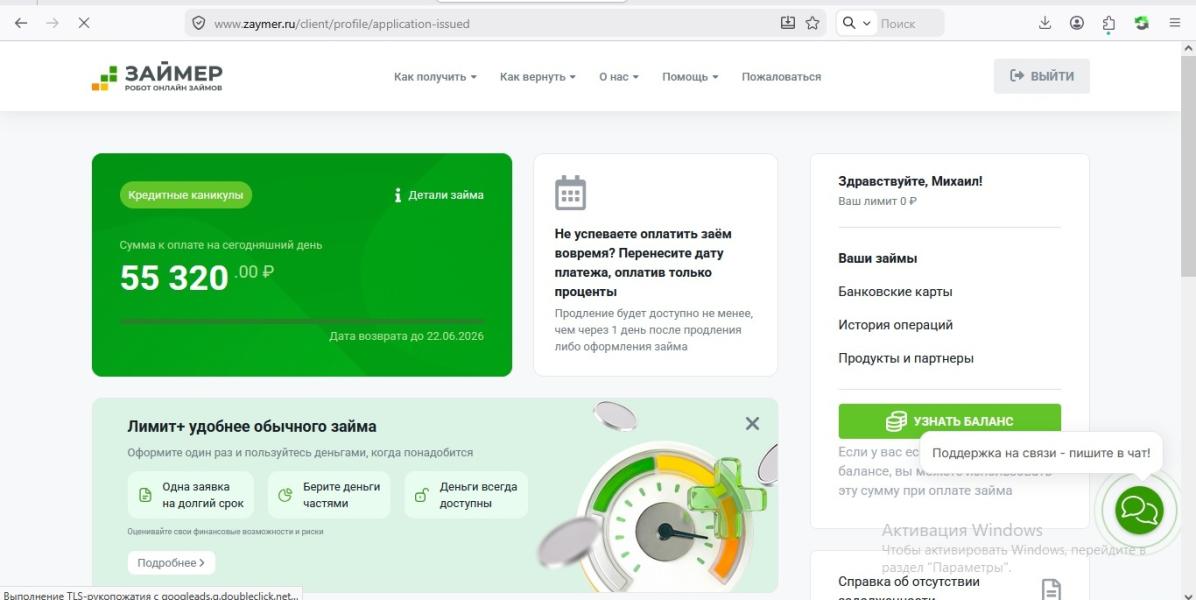Open Детали займа link

tap(445, 195)
